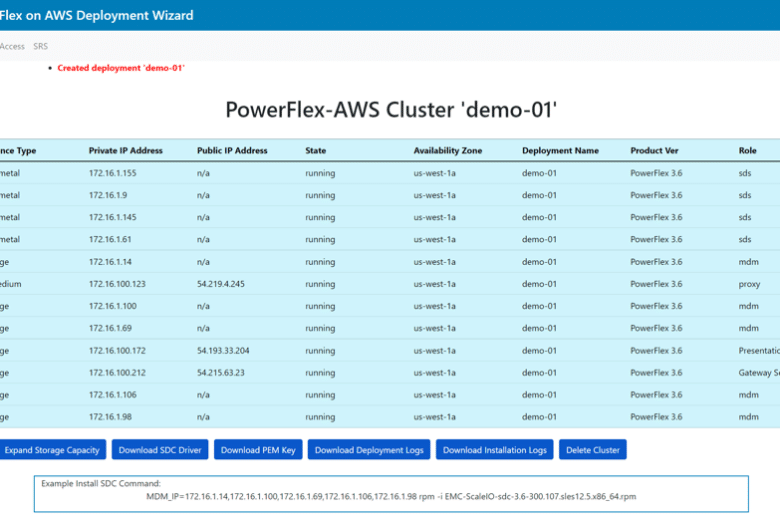780x516 pixels.
Task: Click 'PowerFlex 3.6' in 172.16.1.106 row
Action: click(x=656, y=395)
